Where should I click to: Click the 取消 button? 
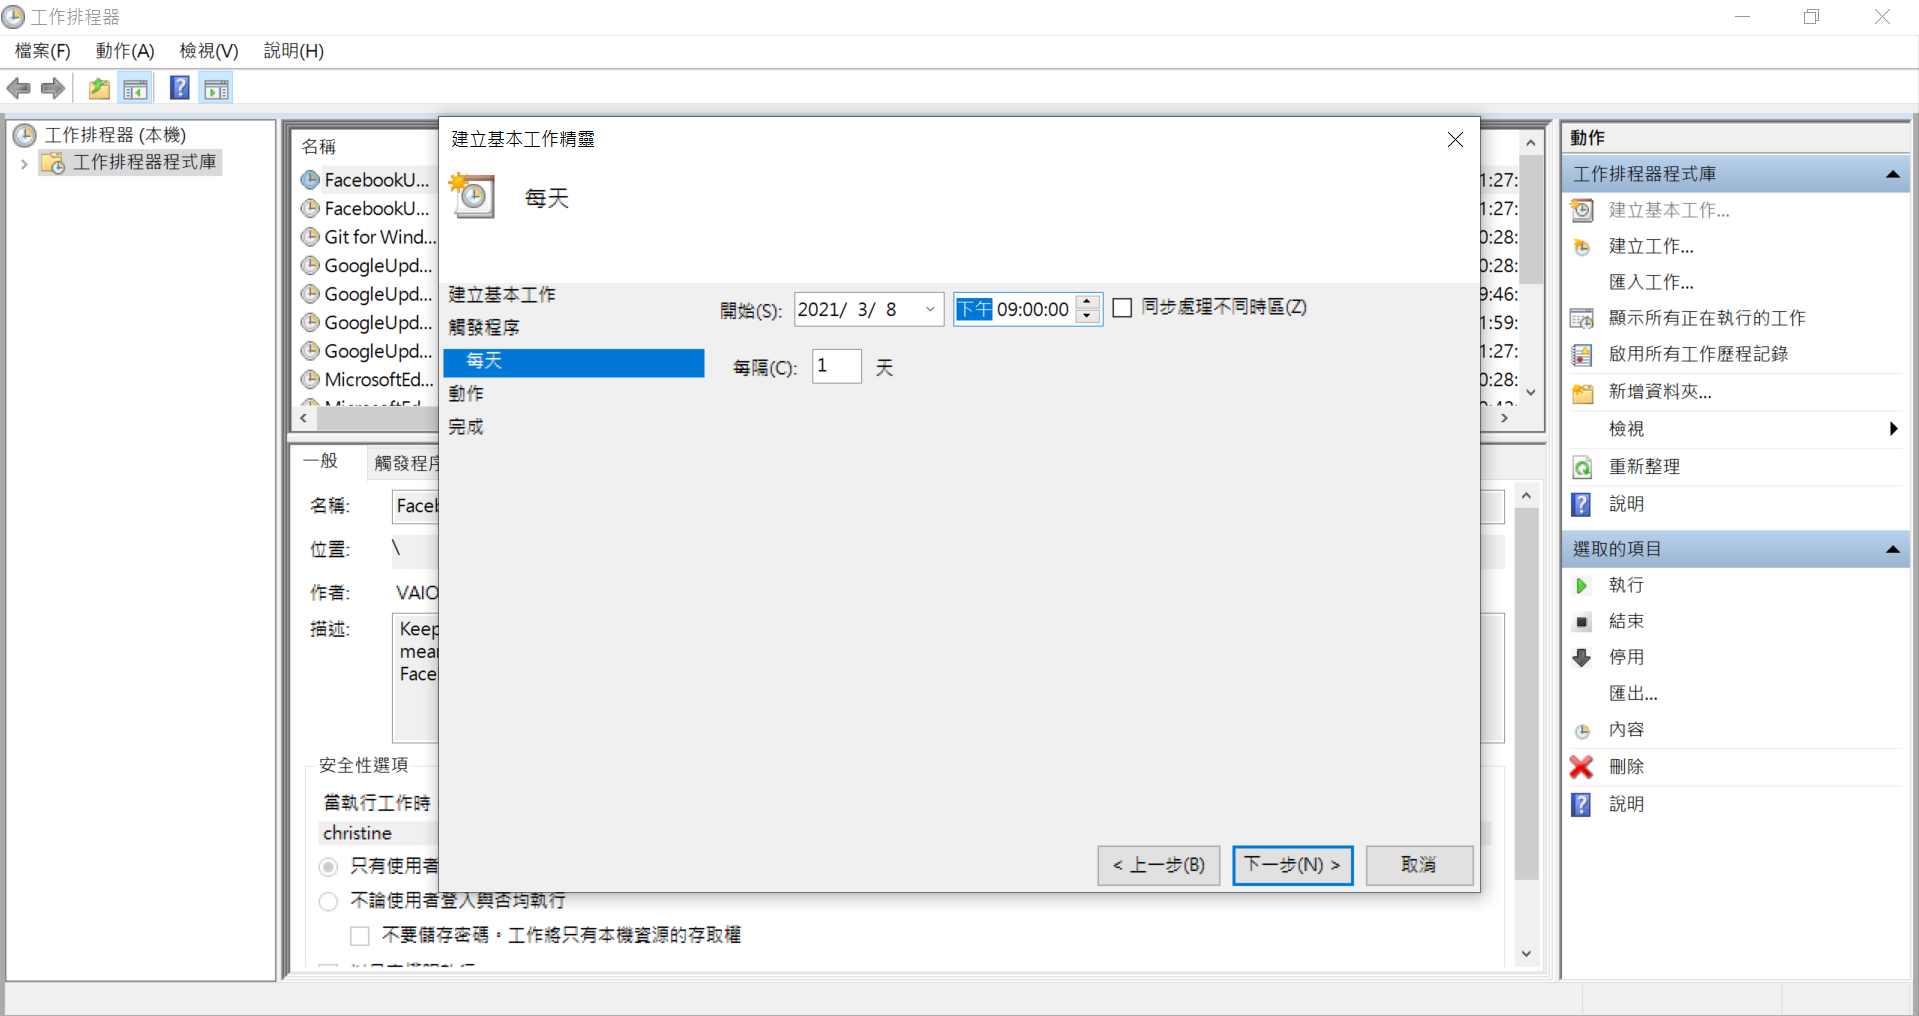(x=1418, y=865)
